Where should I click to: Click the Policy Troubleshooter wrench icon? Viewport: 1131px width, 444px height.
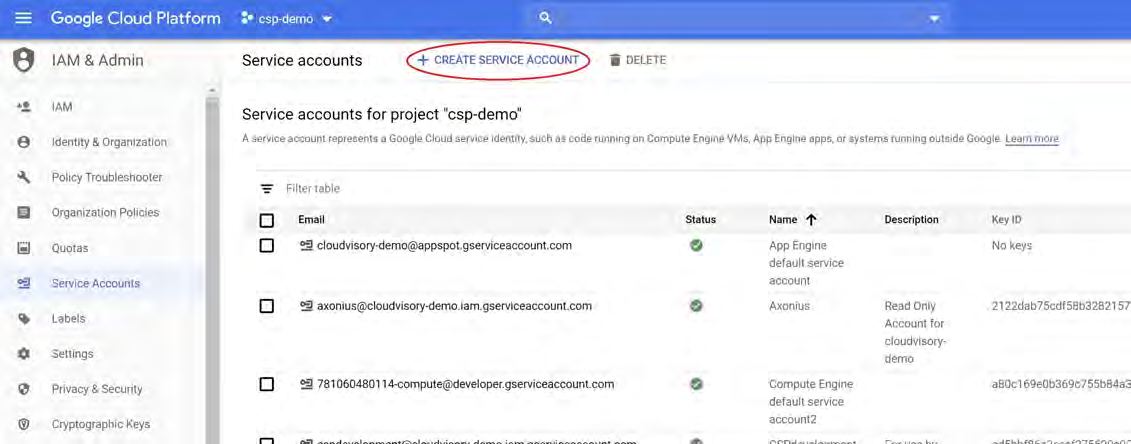click(x=24, y=177)
